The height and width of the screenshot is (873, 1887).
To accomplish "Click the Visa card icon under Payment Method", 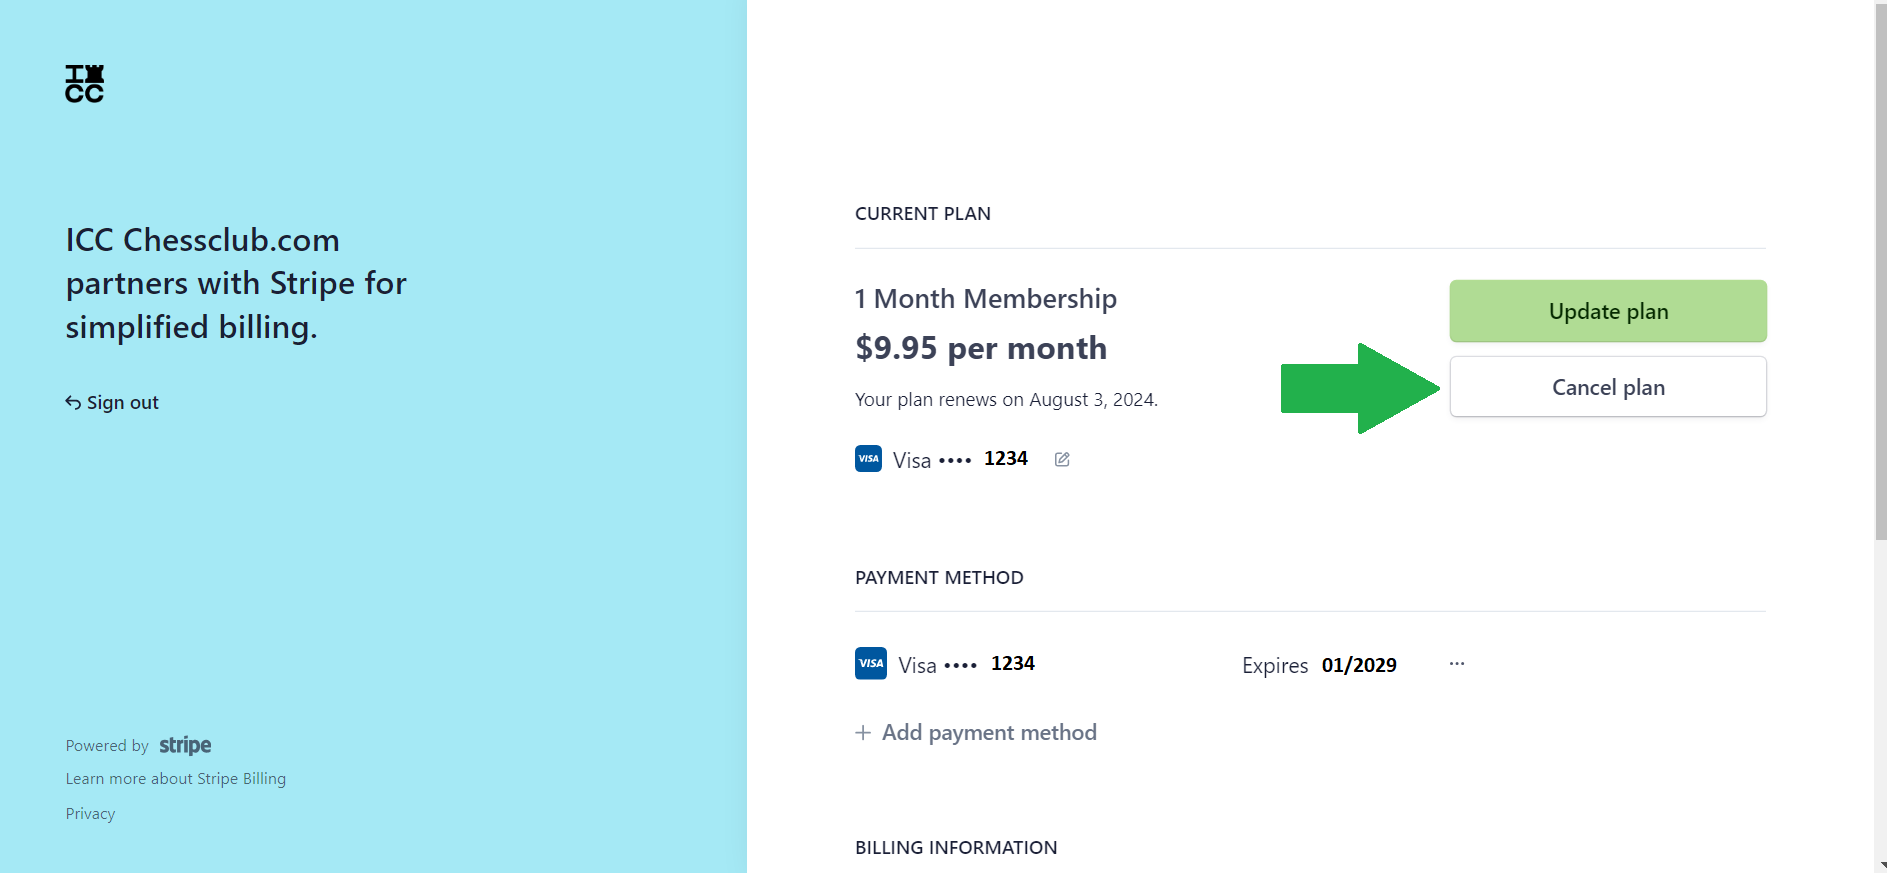I will point(871,663).
